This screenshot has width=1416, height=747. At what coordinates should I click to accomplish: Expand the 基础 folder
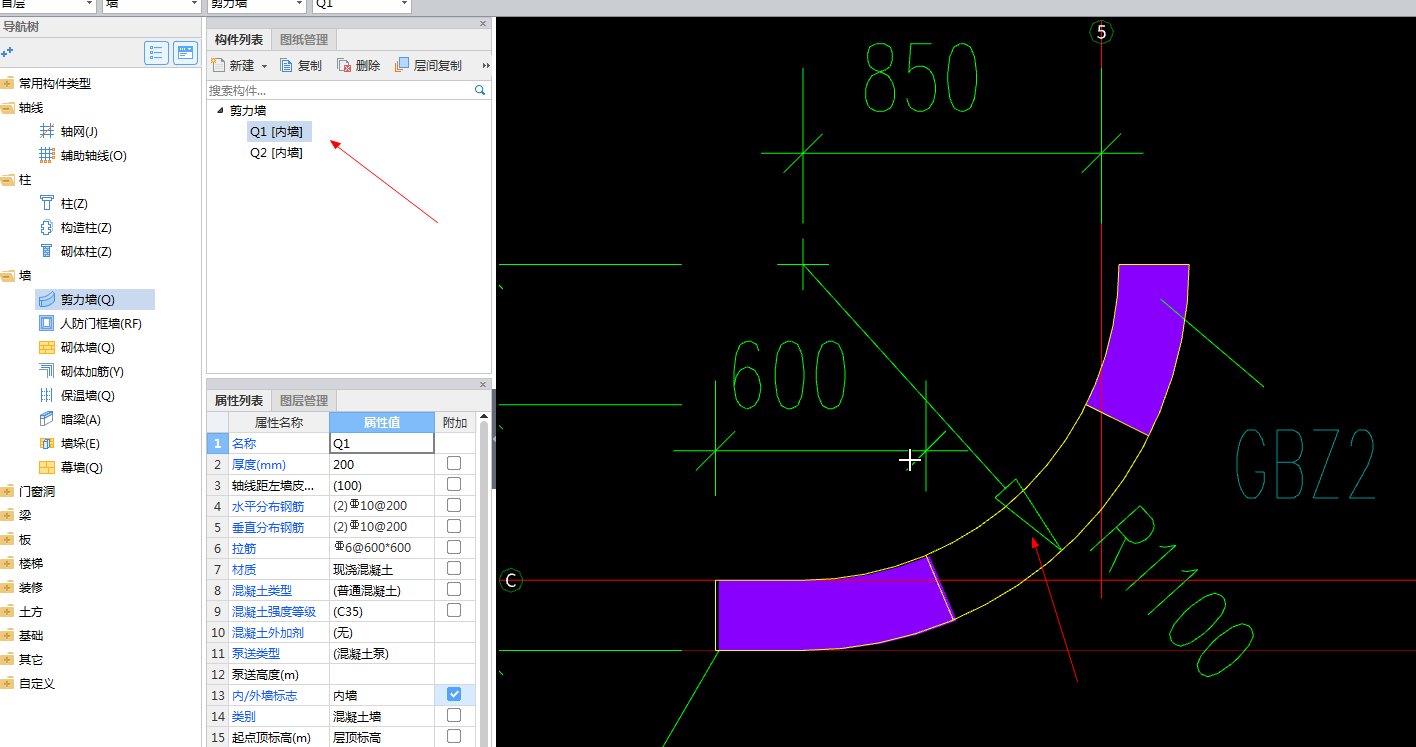click(x=8, y=635)
